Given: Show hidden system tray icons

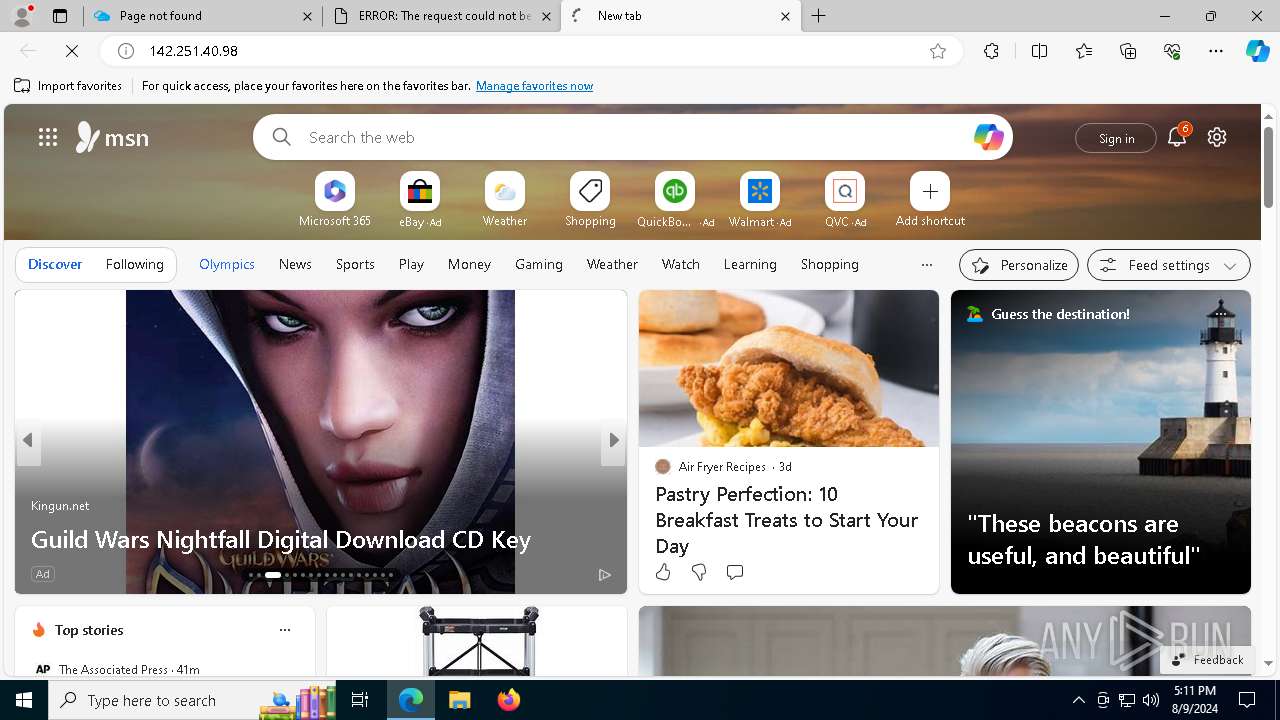Looking at the screenshot, I should (1078, 700).
